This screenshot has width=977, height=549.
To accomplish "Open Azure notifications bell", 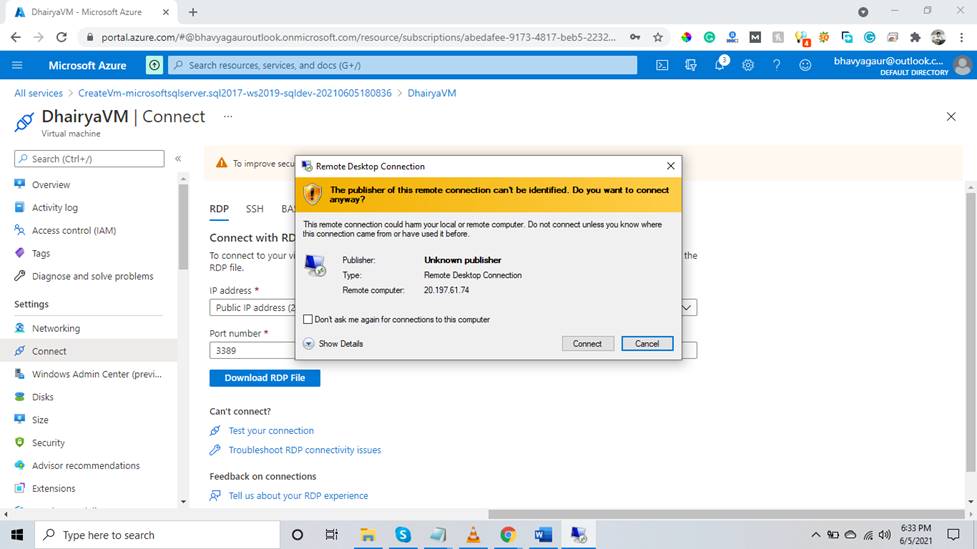I will point(720,64).
